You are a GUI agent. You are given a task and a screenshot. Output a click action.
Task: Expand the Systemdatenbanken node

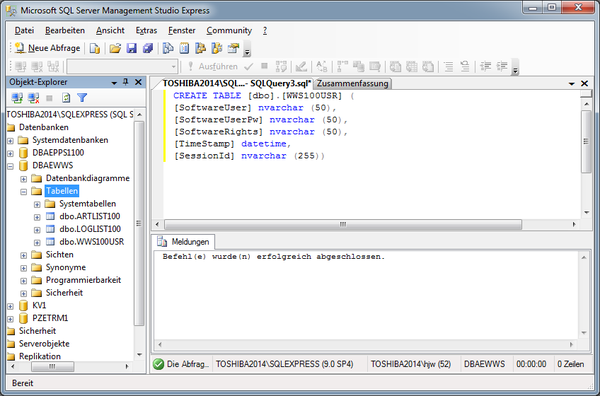tap(10, 141)
